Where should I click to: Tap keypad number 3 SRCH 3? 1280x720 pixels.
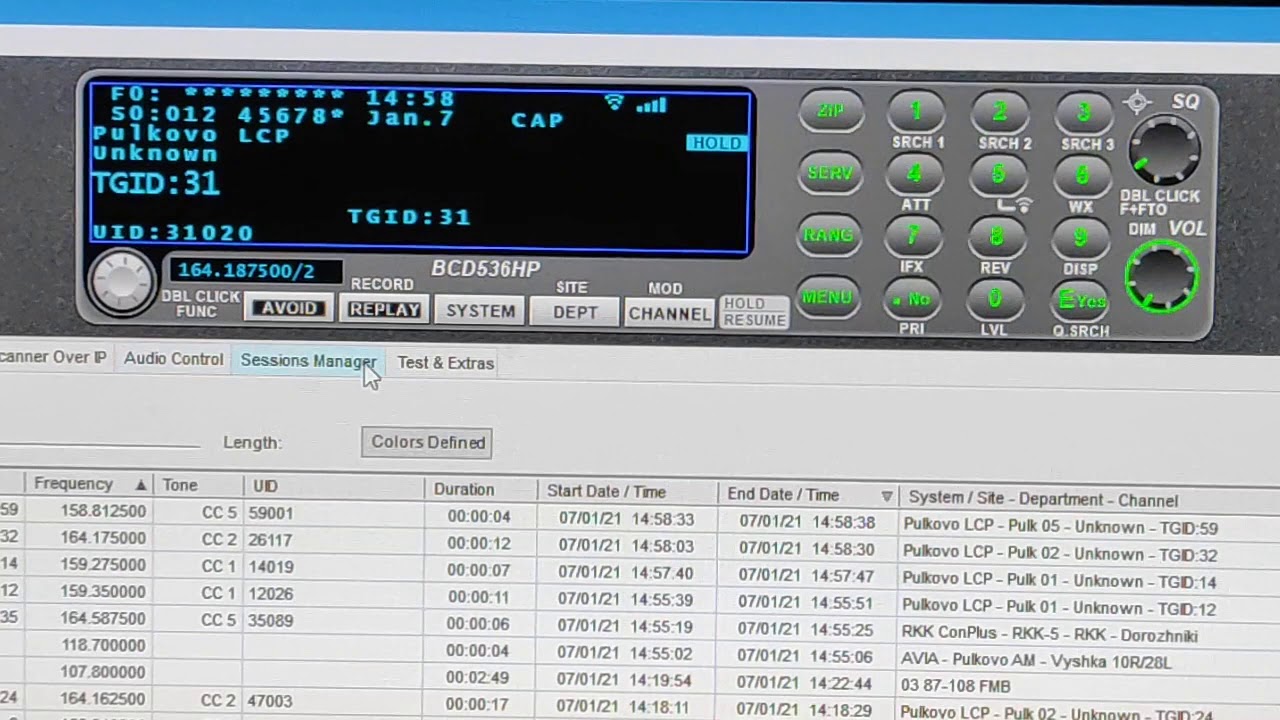pos(1083,113)
